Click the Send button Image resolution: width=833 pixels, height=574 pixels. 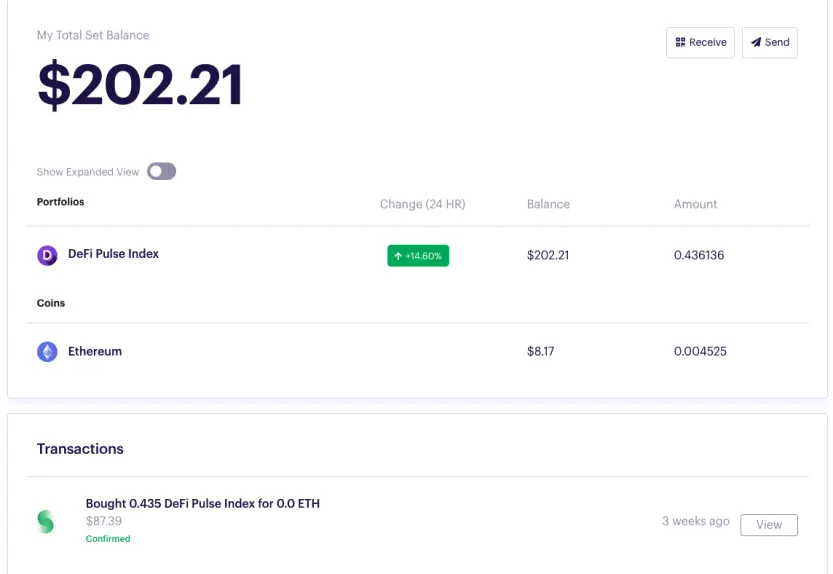769,43
